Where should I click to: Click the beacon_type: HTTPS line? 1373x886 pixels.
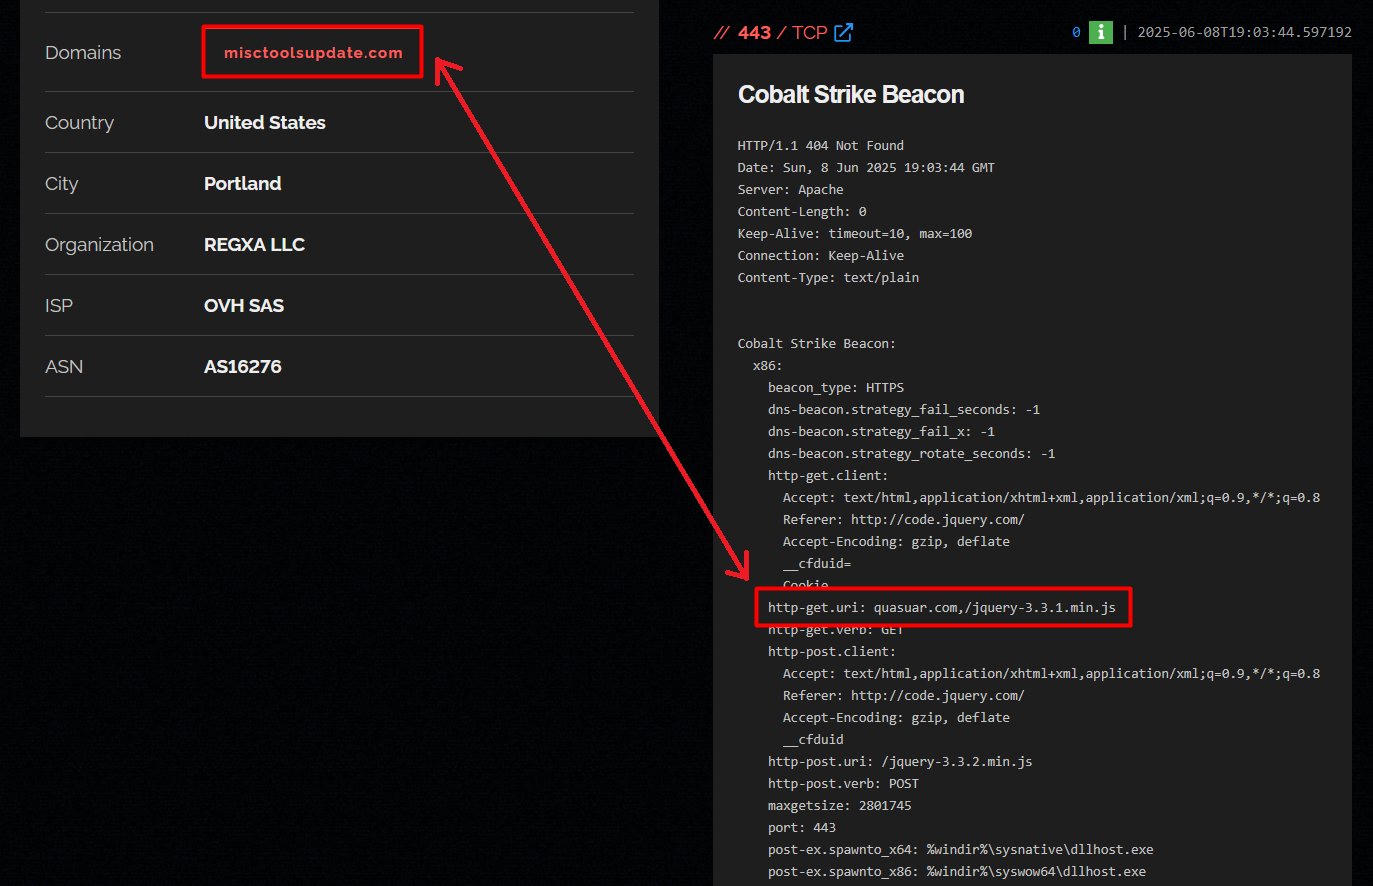click(x=836, y=388)
